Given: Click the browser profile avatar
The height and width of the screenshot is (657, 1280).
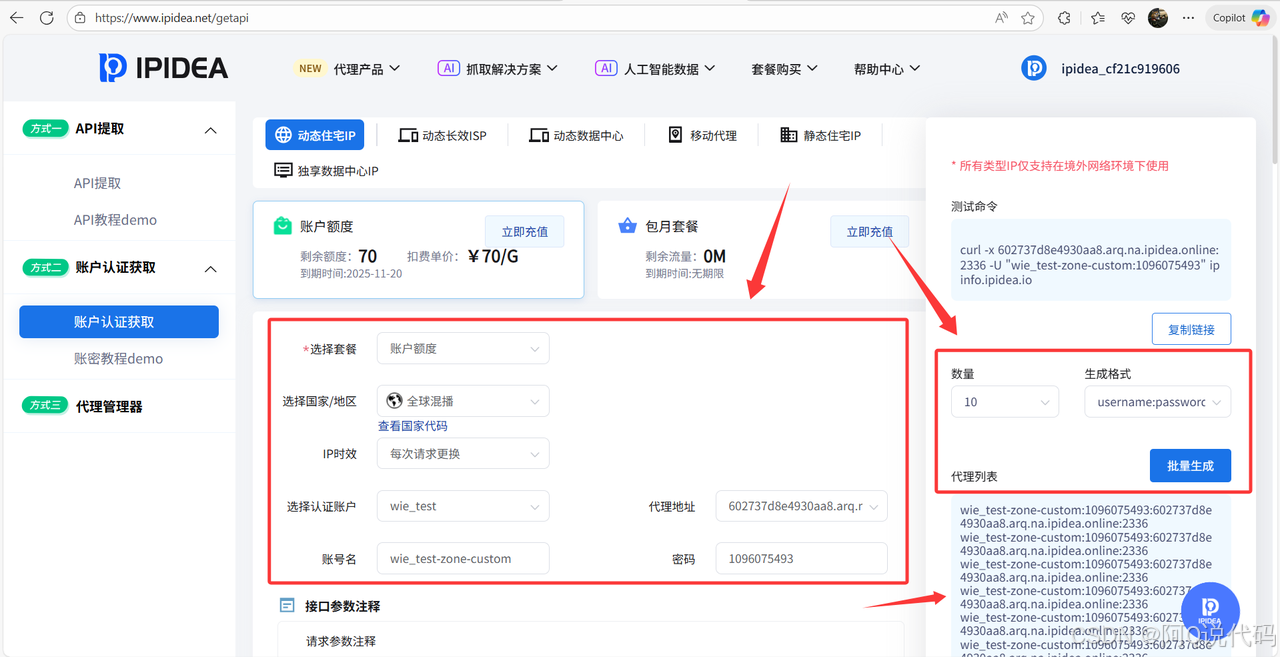Looking at the screenshot, I should [1158, 18].
